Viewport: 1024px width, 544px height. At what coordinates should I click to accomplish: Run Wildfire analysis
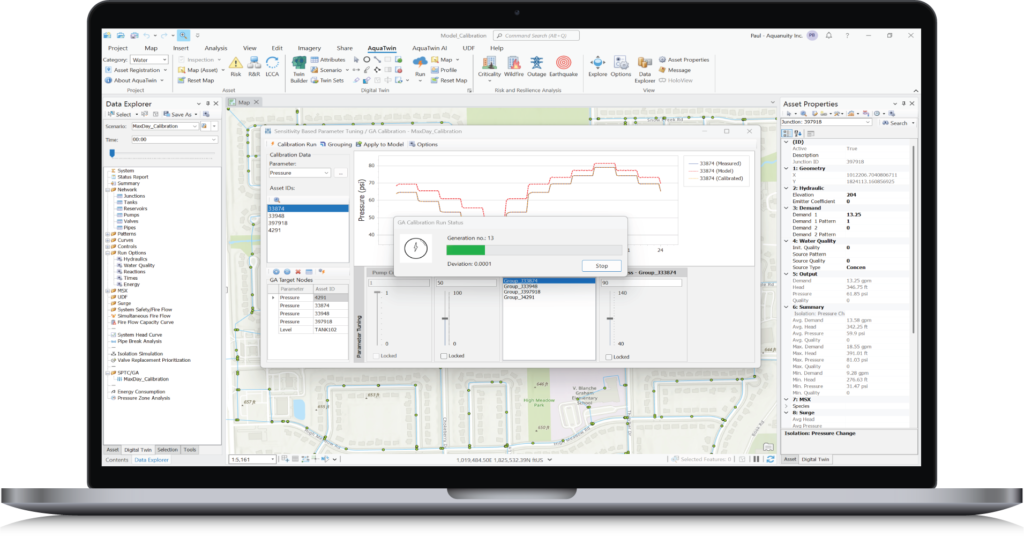[x=514, y=67]
